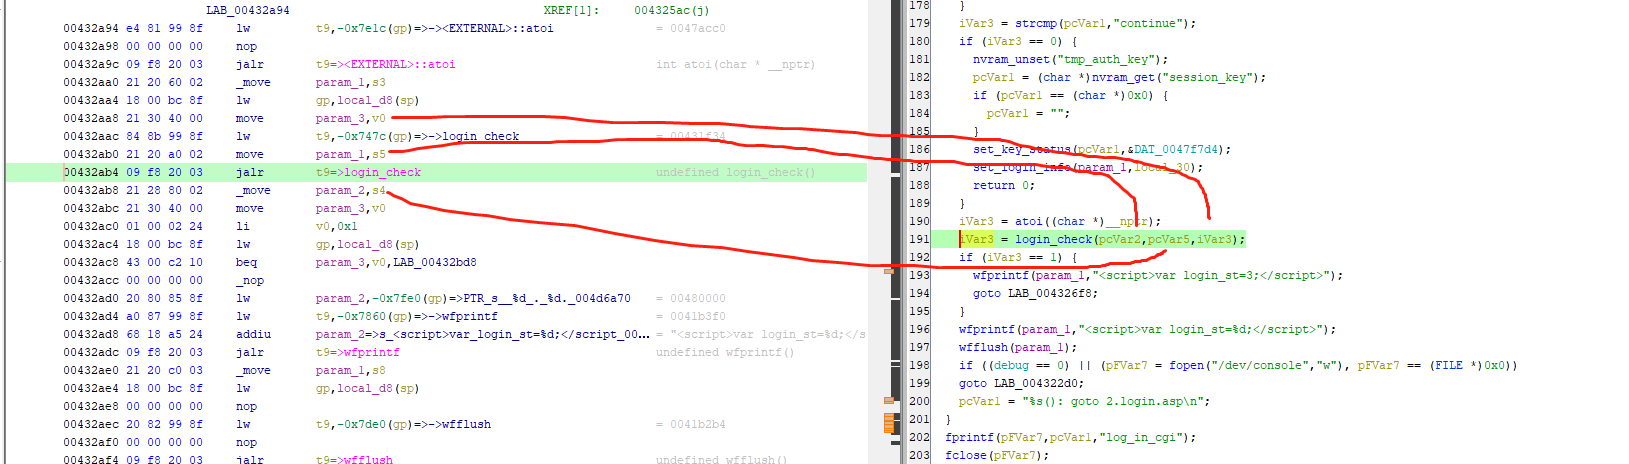Select the s_<script>var_login_st string reference
Viewport: 1629px width, 464px height.
coord(513,334)
